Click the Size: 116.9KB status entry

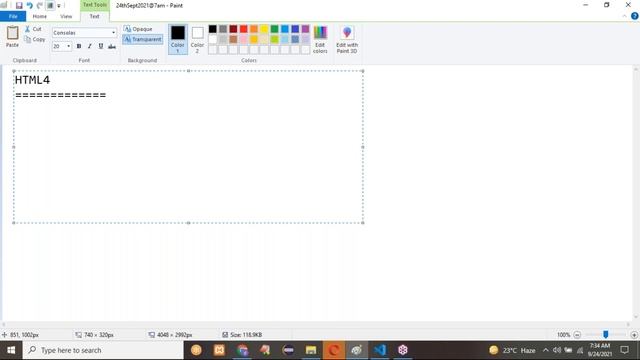(x=242, y=335)
